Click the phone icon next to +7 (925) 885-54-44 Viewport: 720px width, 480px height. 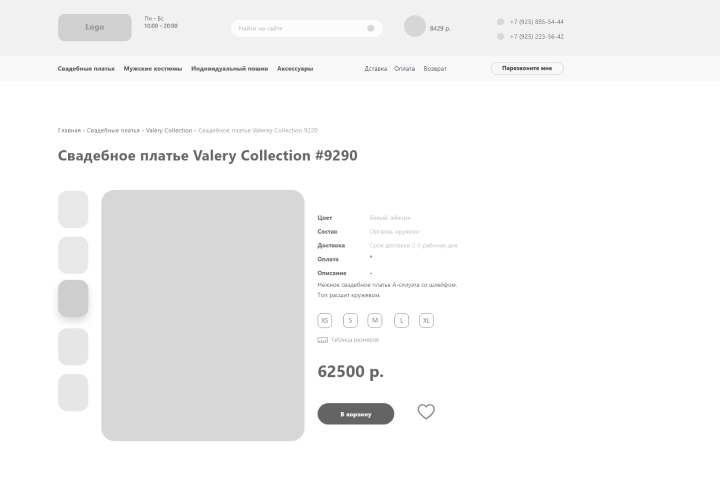[501, 22]
